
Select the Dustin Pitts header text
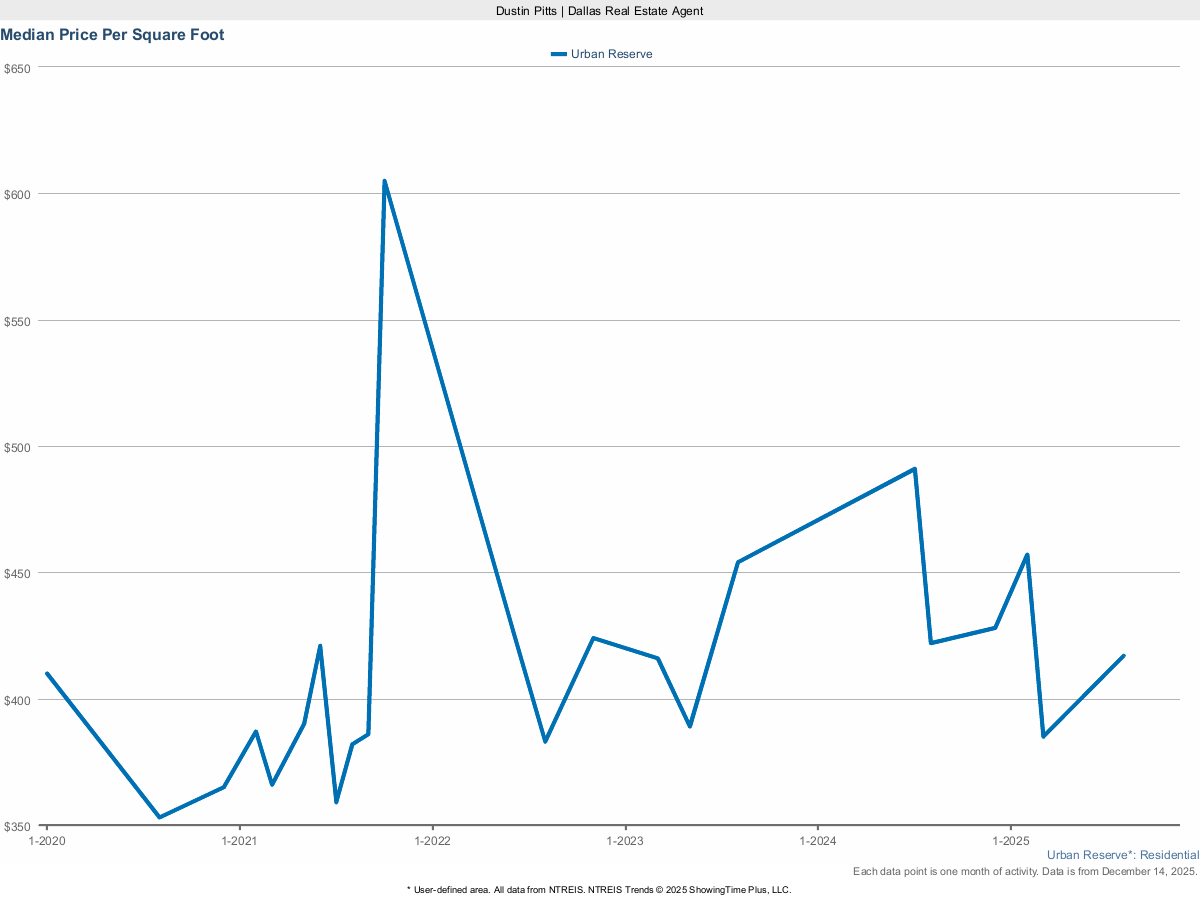point(600,10)
